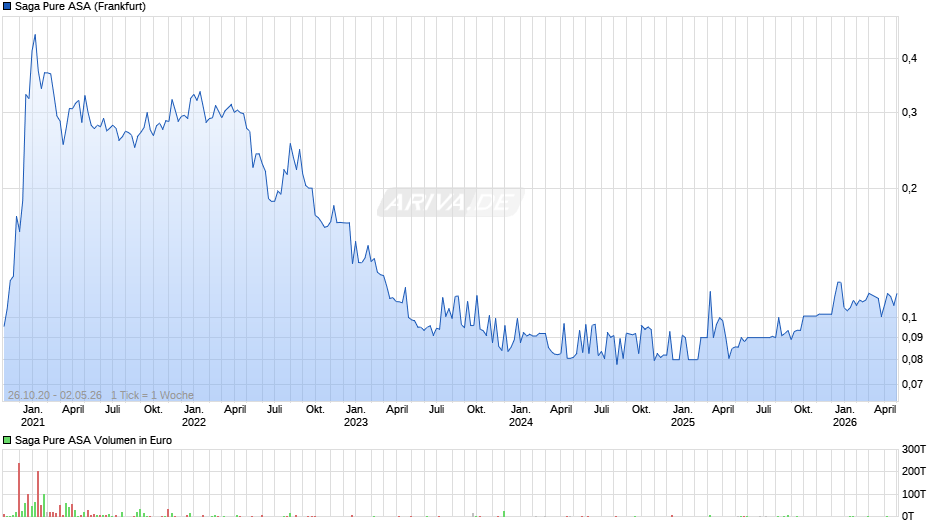Click the 0,07 price axis label

[x=912, y=384]
